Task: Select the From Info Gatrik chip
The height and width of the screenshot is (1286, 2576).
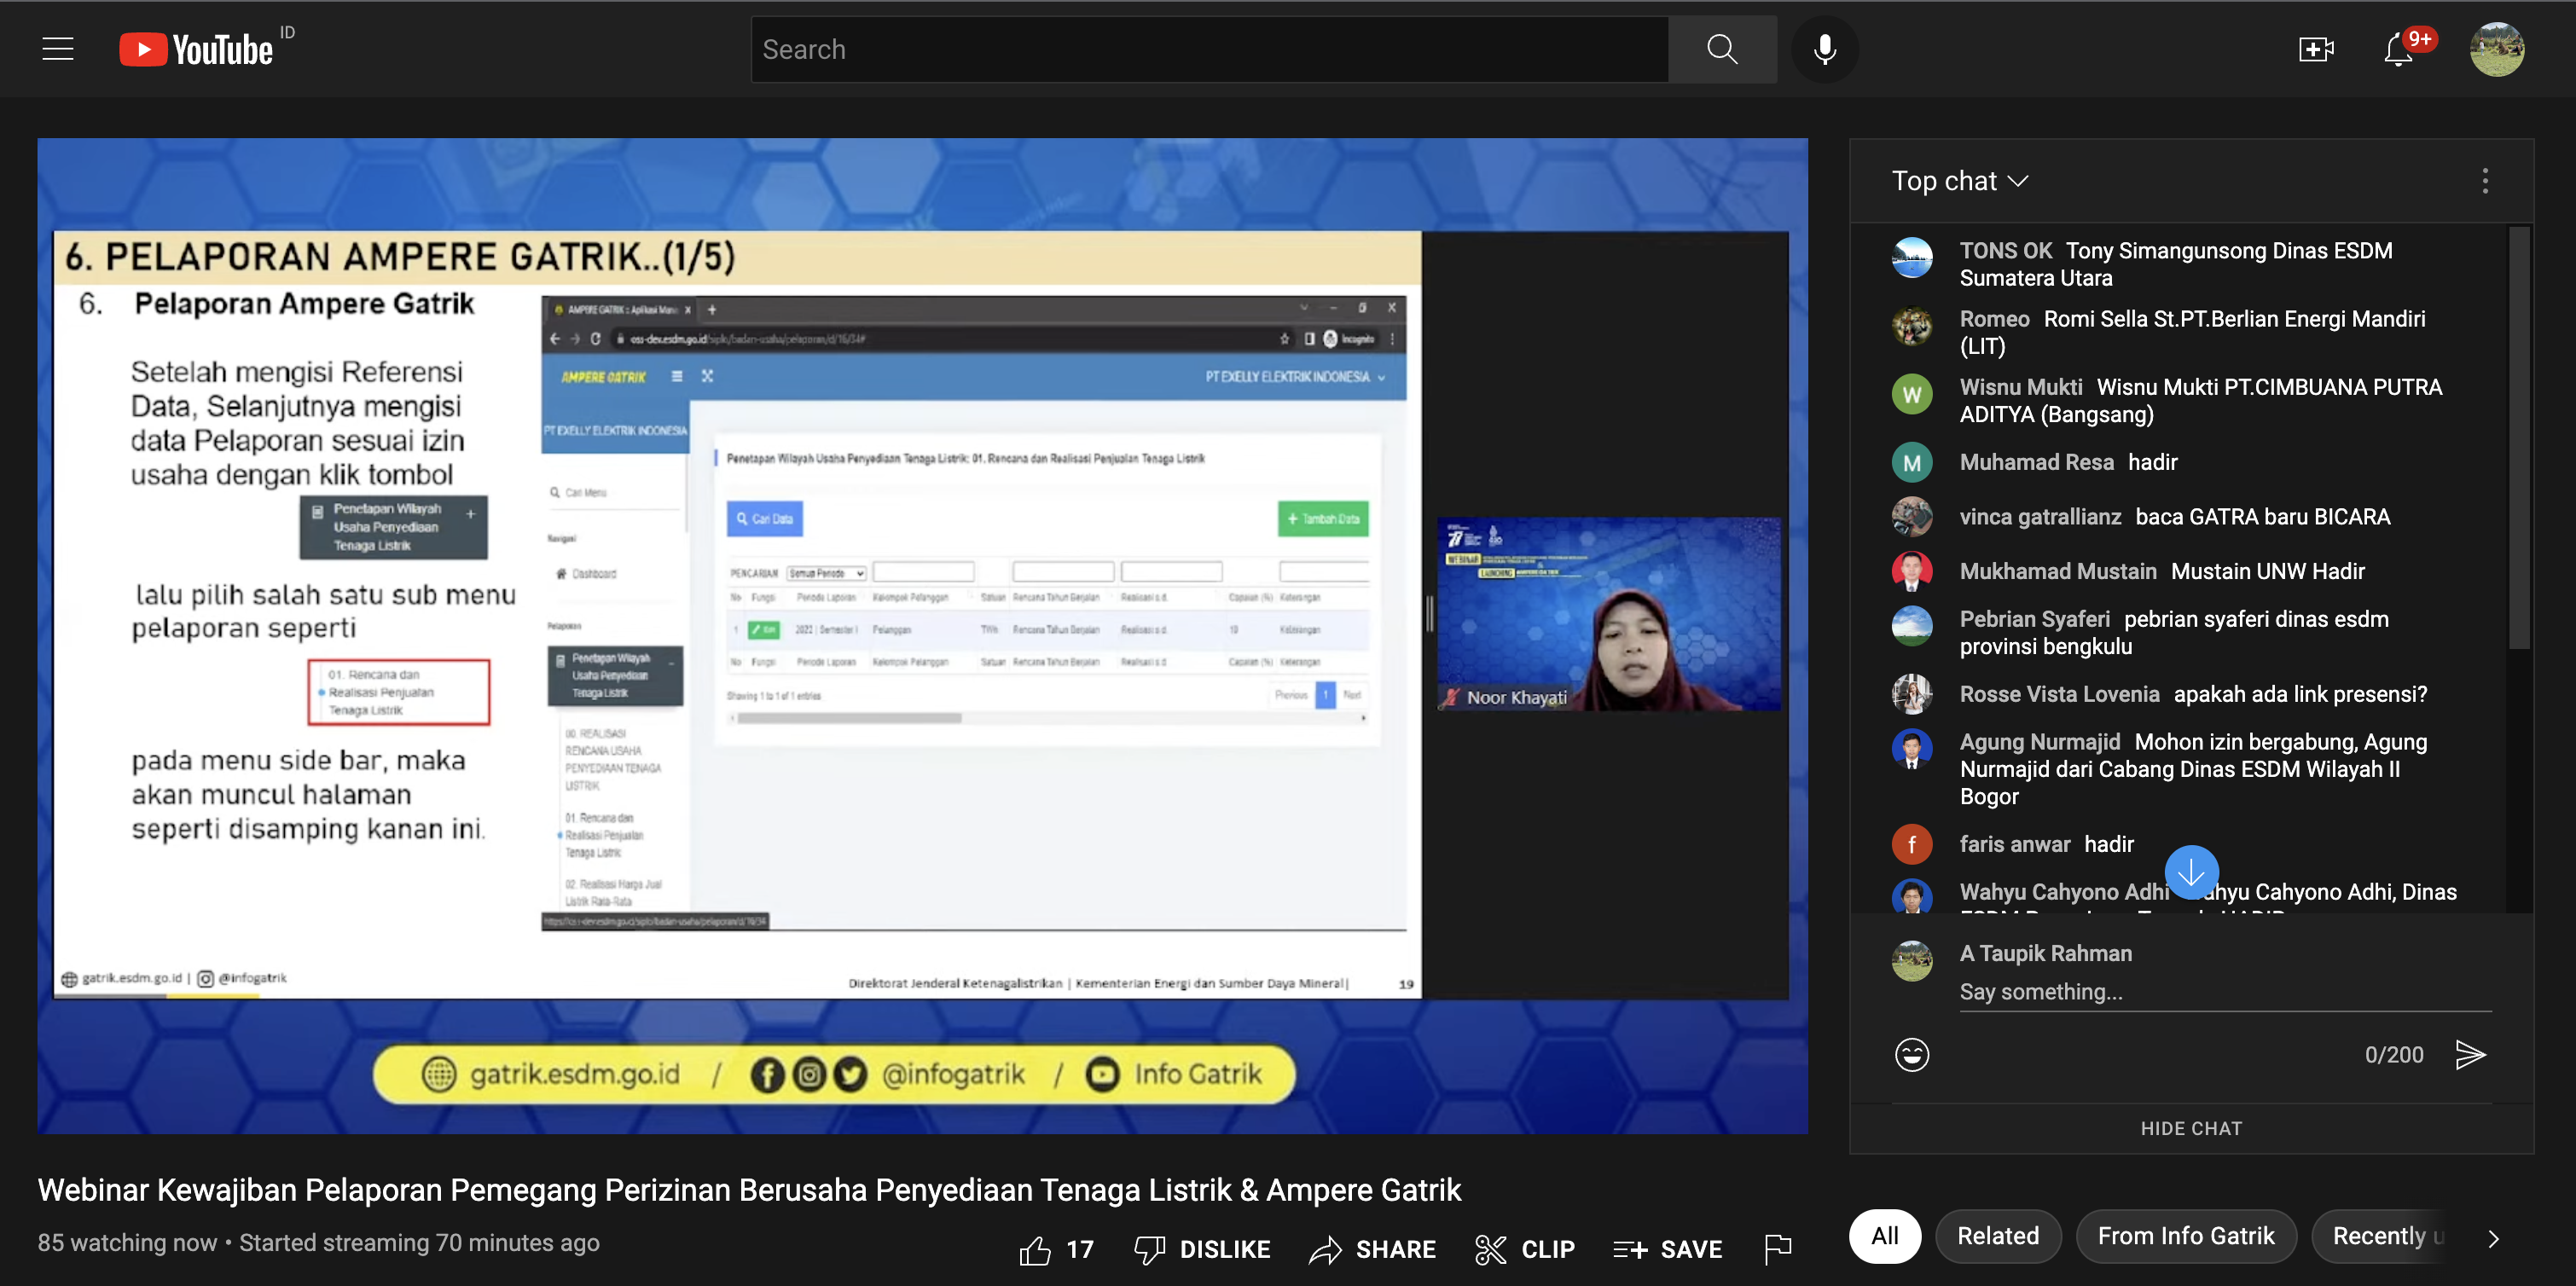Action: tap(2185, 1236)
